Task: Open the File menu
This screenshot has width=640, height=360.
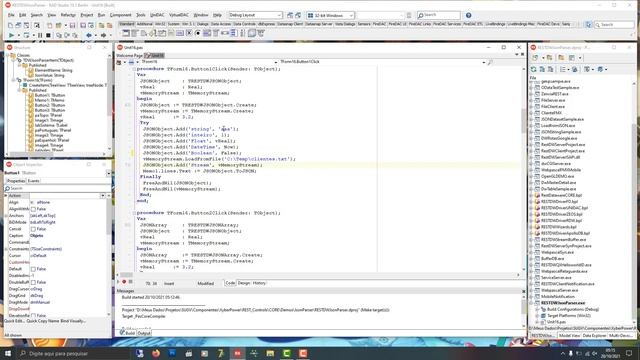Action: tap(11, 15)
